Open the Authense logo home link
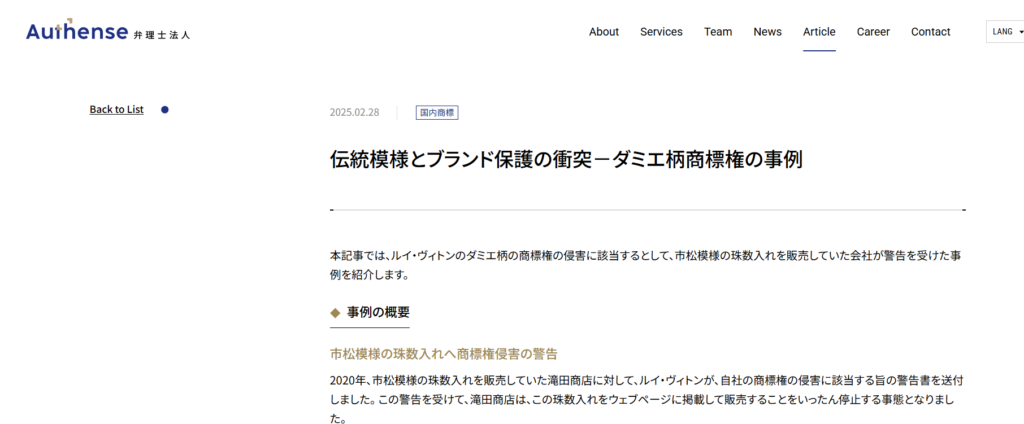This screenshot has height=424, width=1024. (x=108, y=31)
